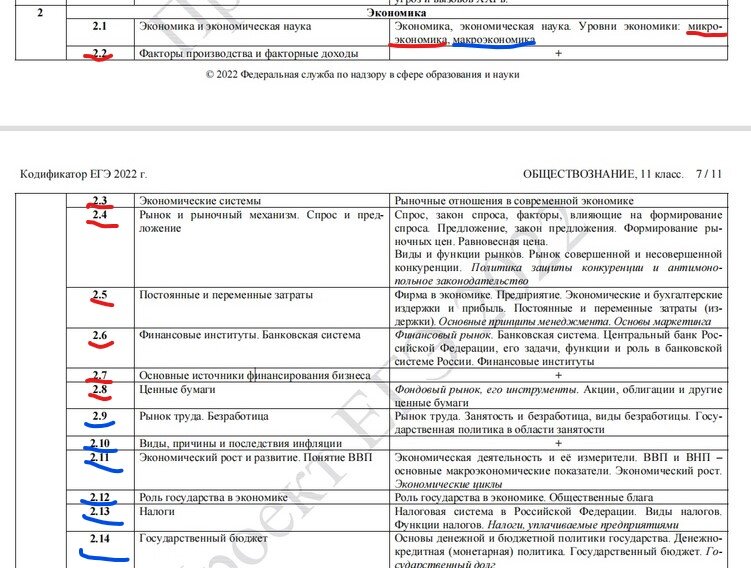The image size is (751, 568).
Task: Select the code cell '2.2'
Action: [100, 53]
